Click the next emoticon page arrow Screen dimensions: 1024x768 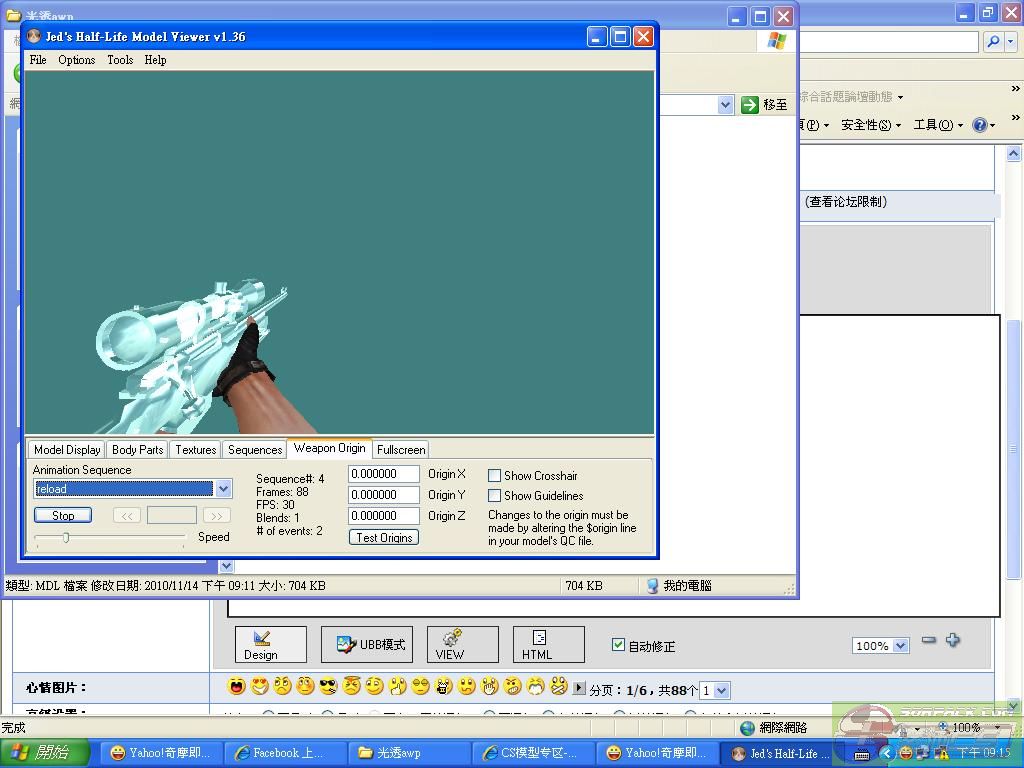pos(579,688)
